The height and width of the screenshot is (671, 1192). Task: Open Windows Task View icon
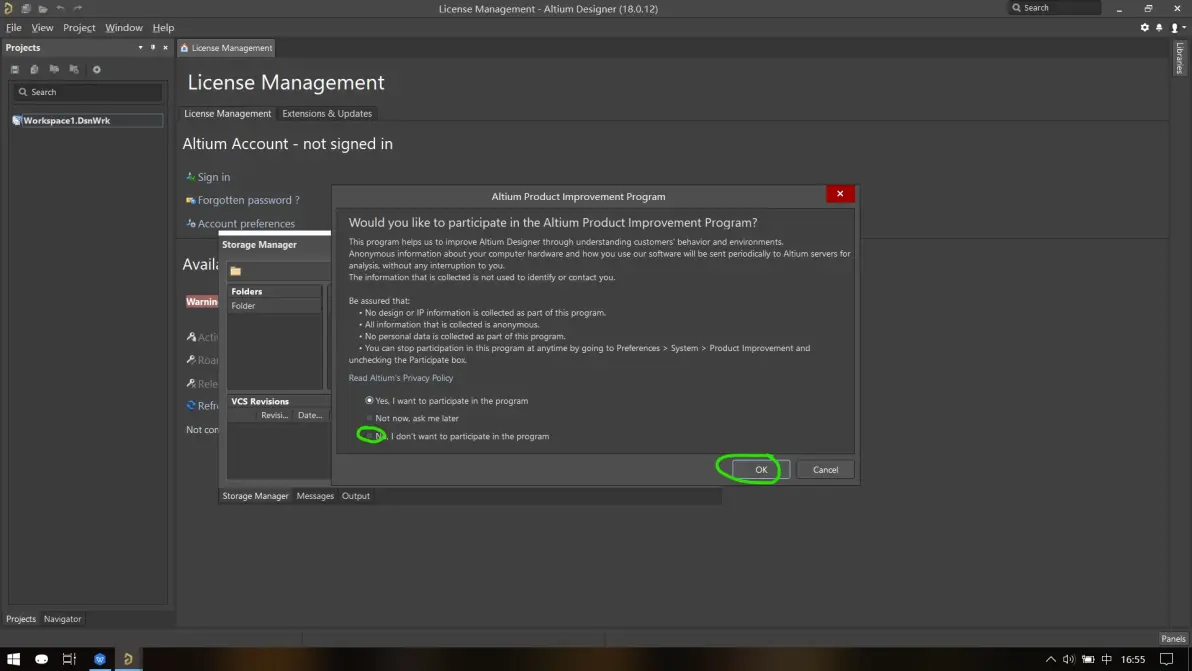69,659
